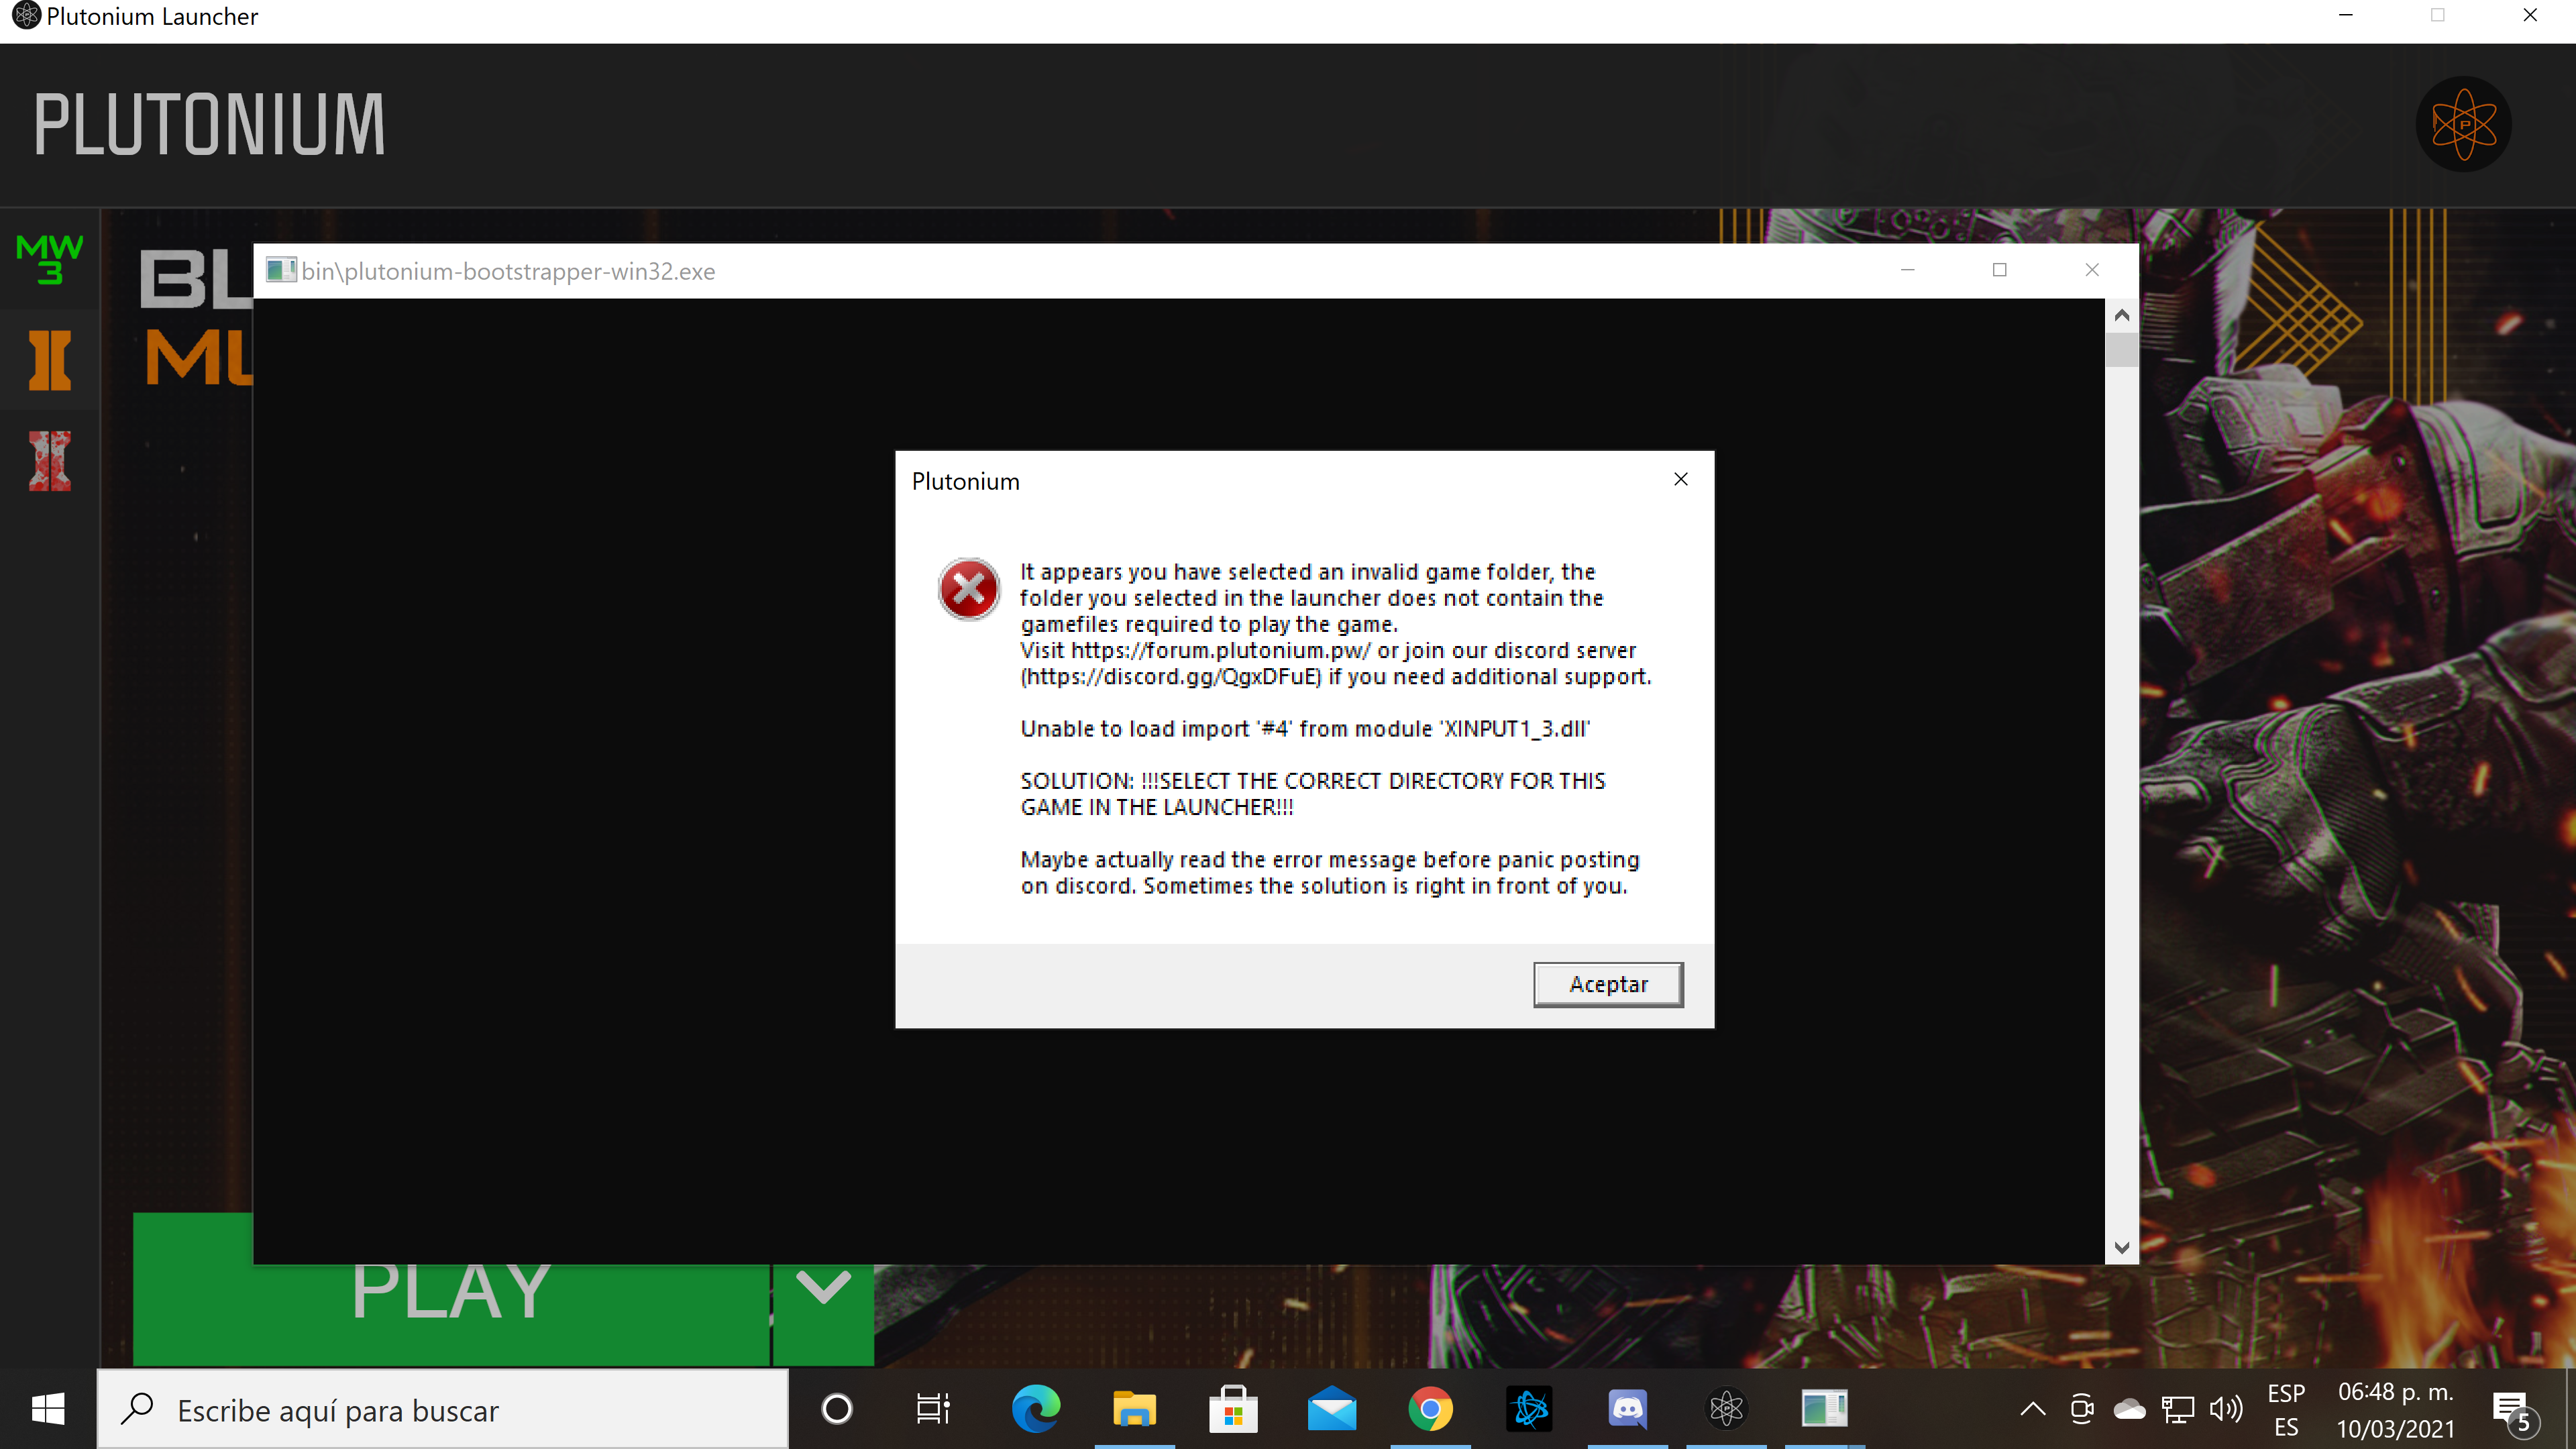Show hidden system tray icons

click(2032, 1409)
